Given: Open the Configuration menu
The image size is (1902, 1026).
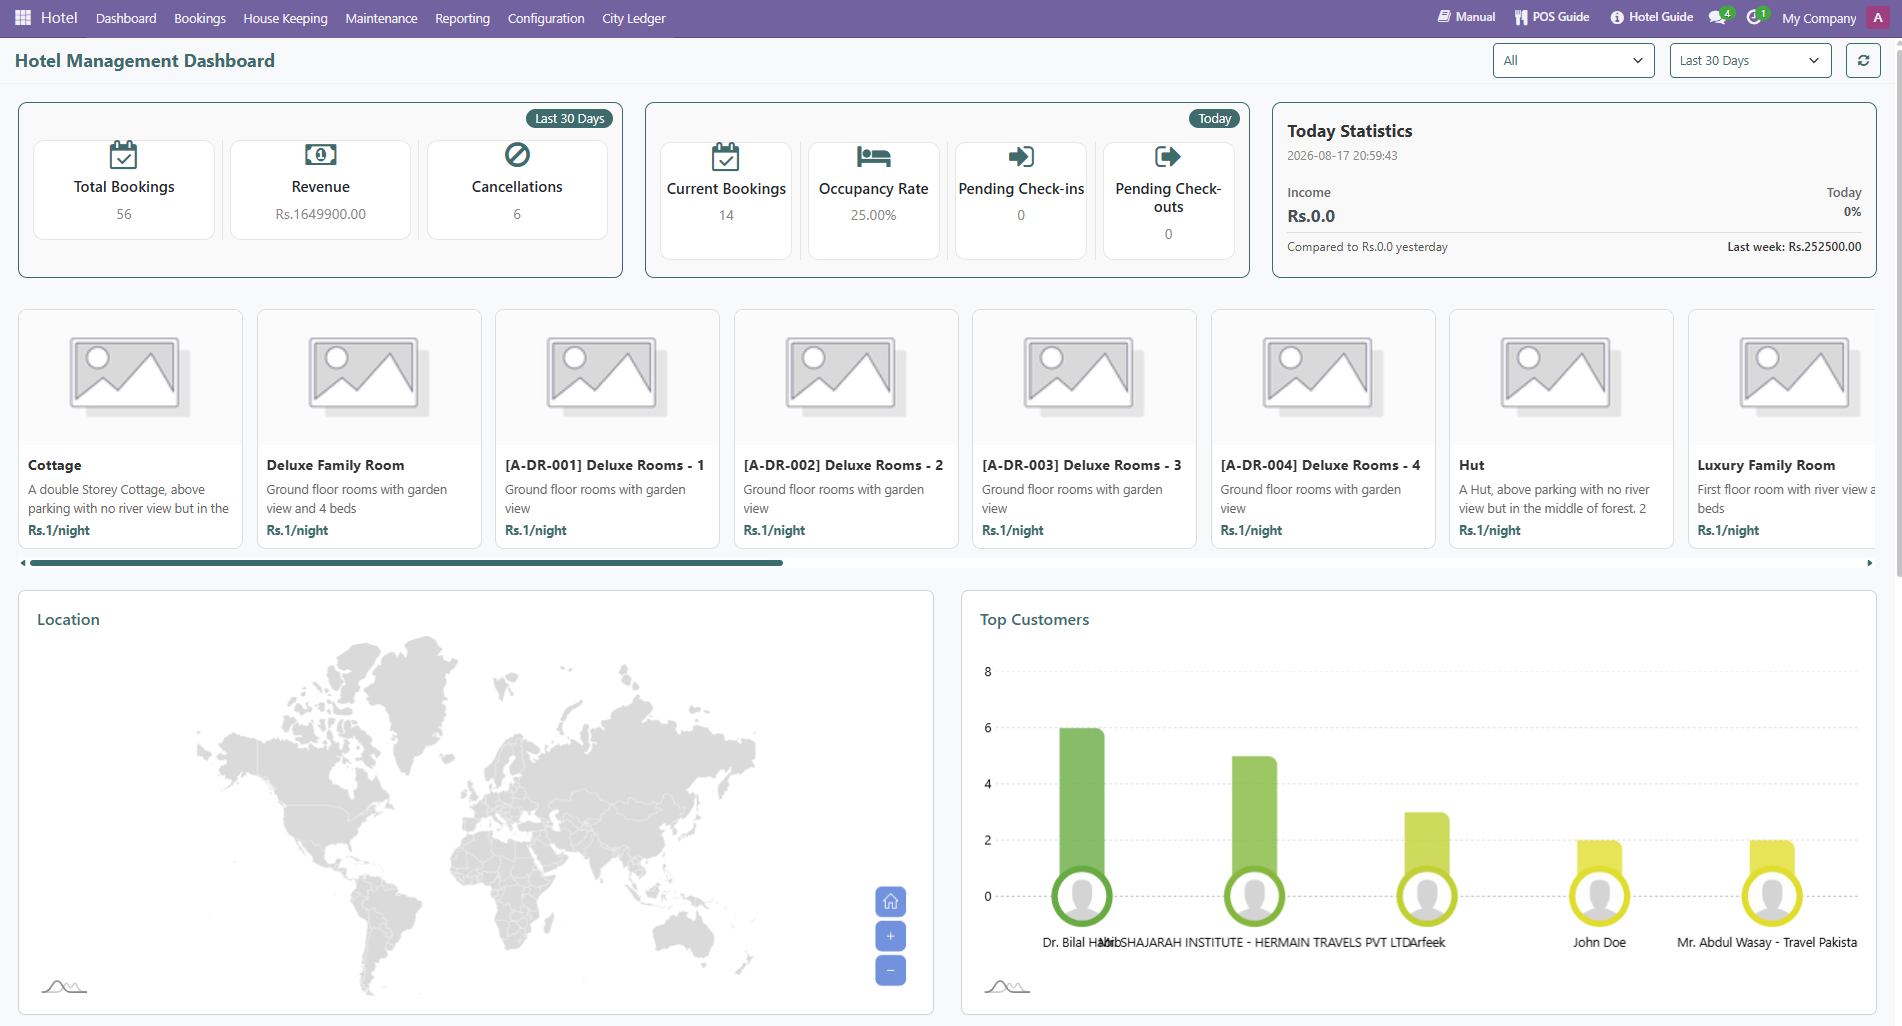Looking at the screenshot, I should click(546, 18).
